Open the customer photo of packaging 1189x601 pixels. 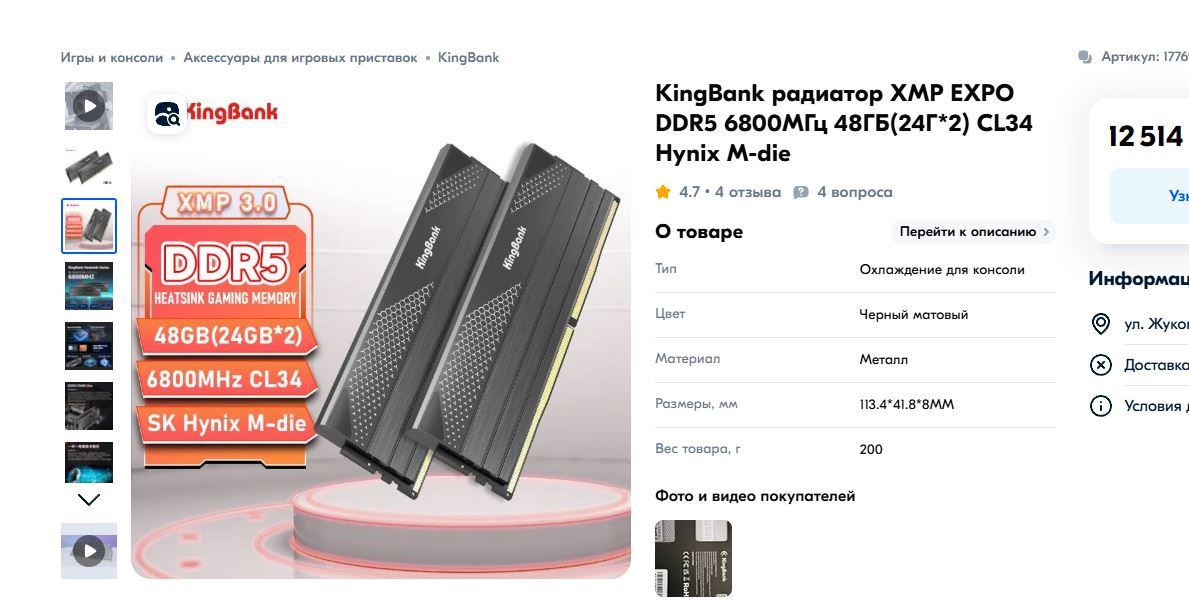693,559
